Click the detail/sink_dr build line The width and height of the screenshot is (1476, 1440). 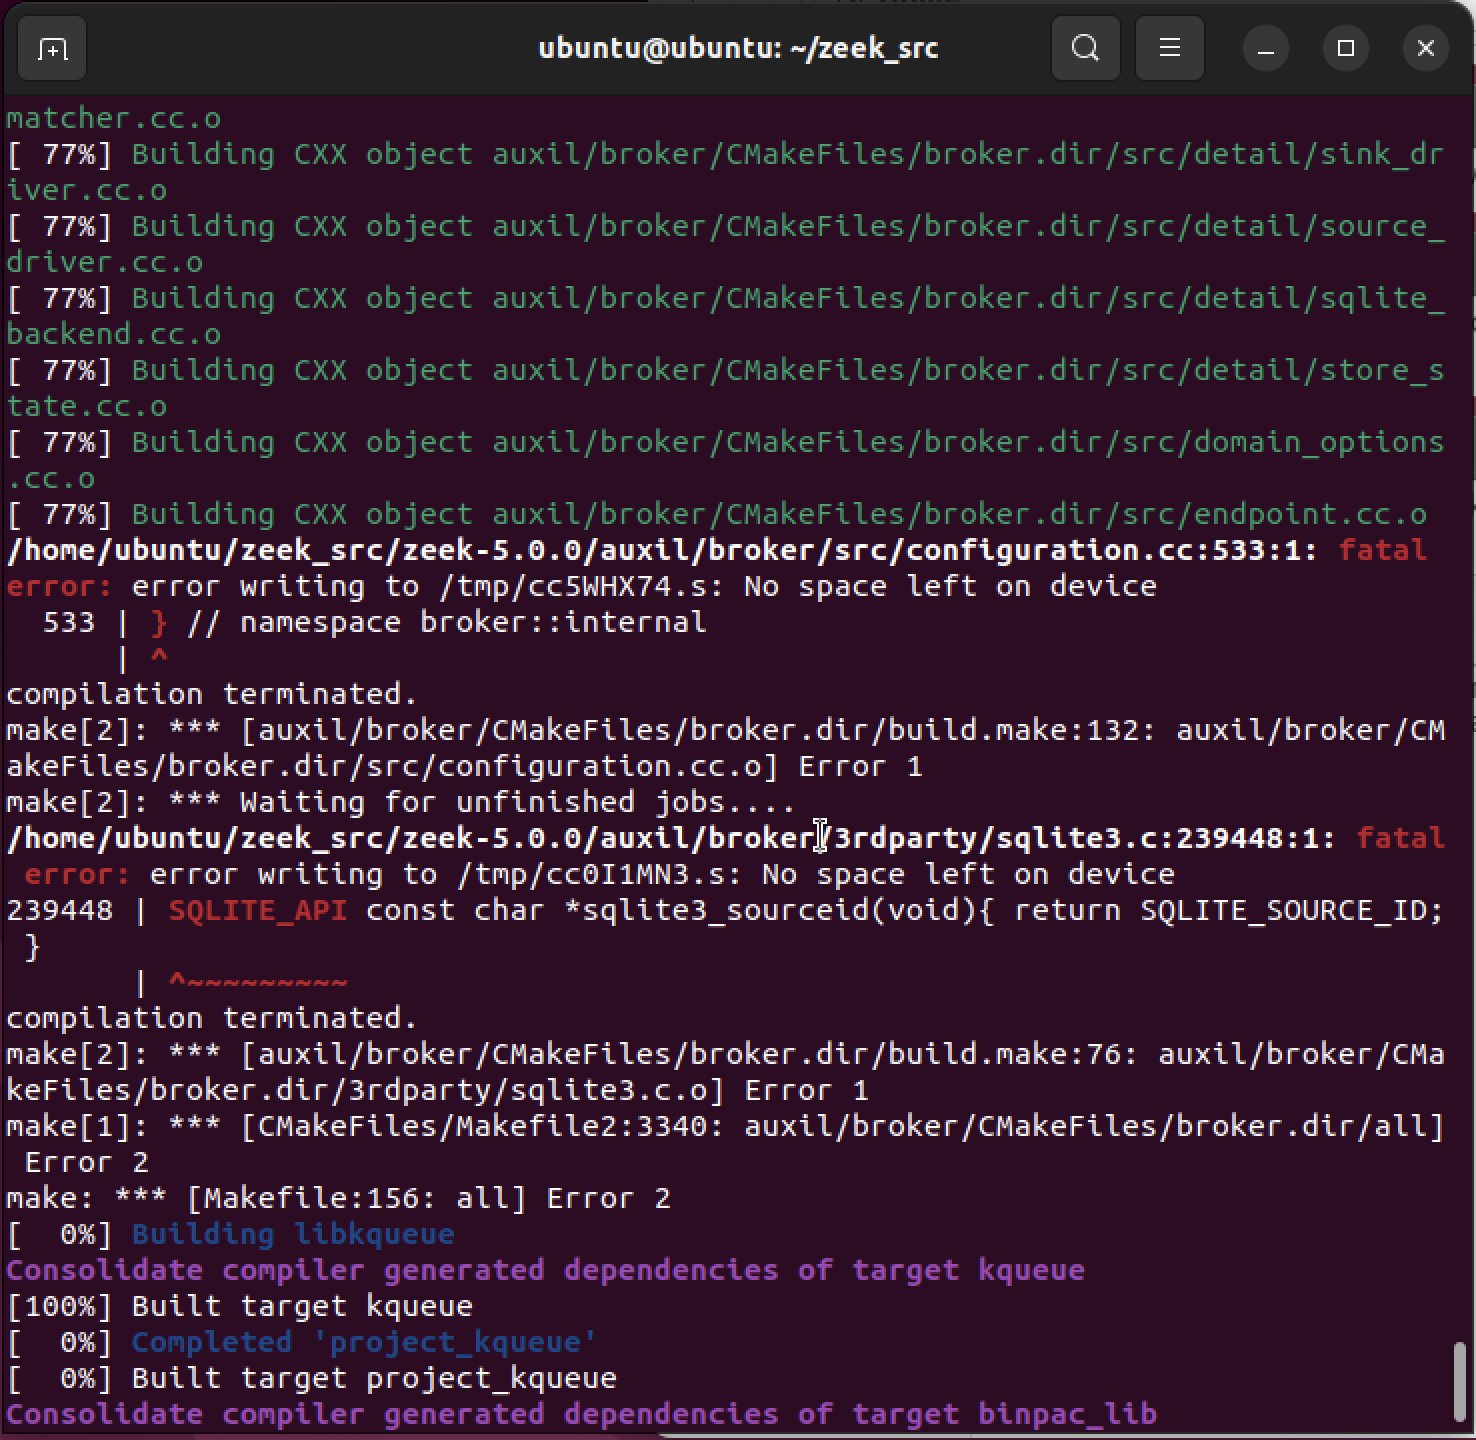point(725,172)
